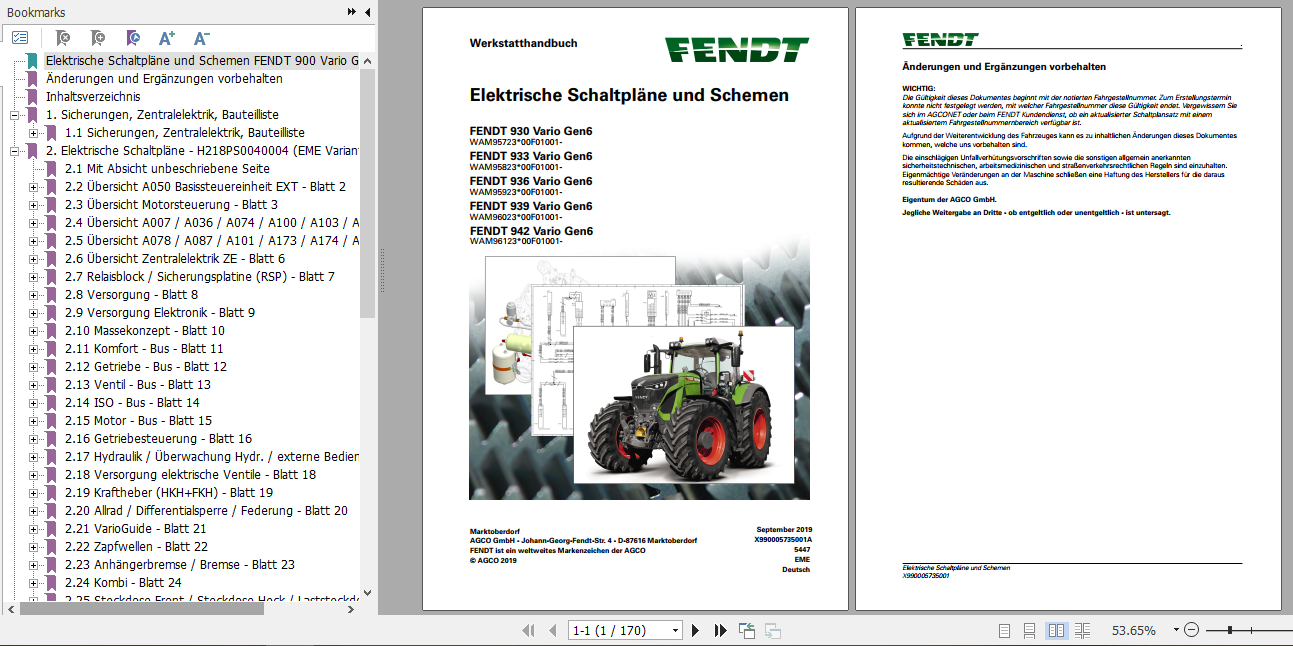Select 2.22 Zapfwellen - Blatt 22
1293x646 pixels.
[136, 547]
